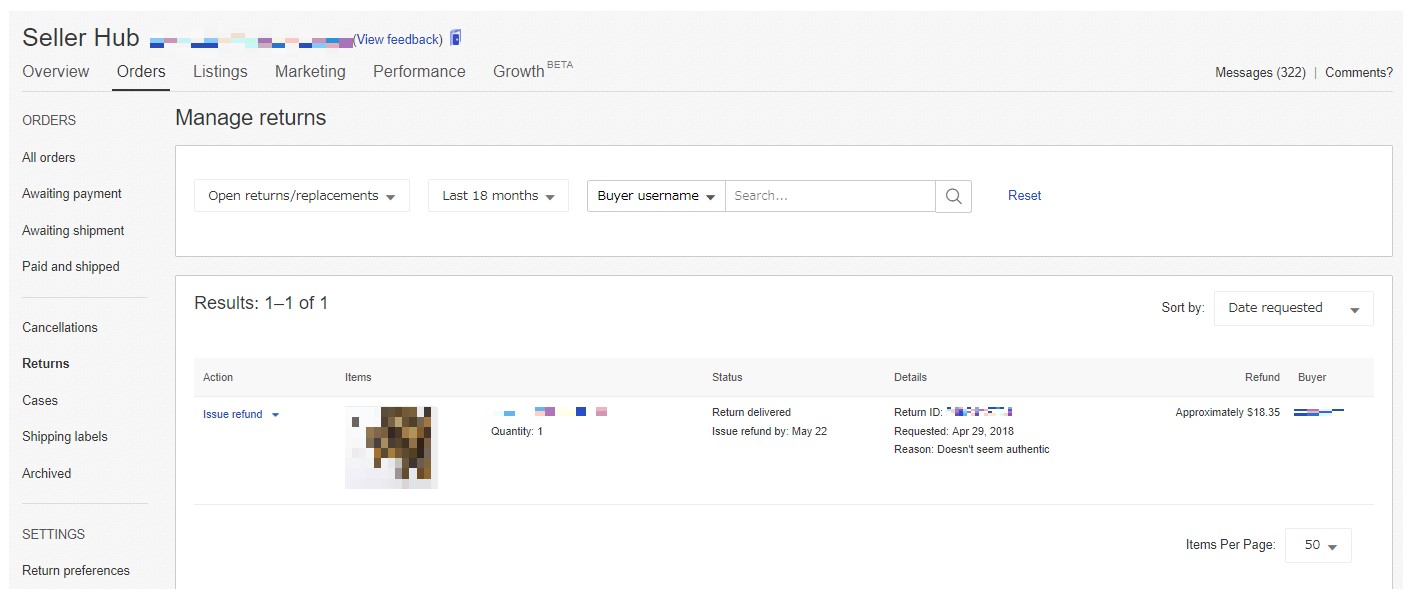1413x603 pixels.
Task: Click the 'Results: 1–1 of 1' text
Action: tap(261, 303)
